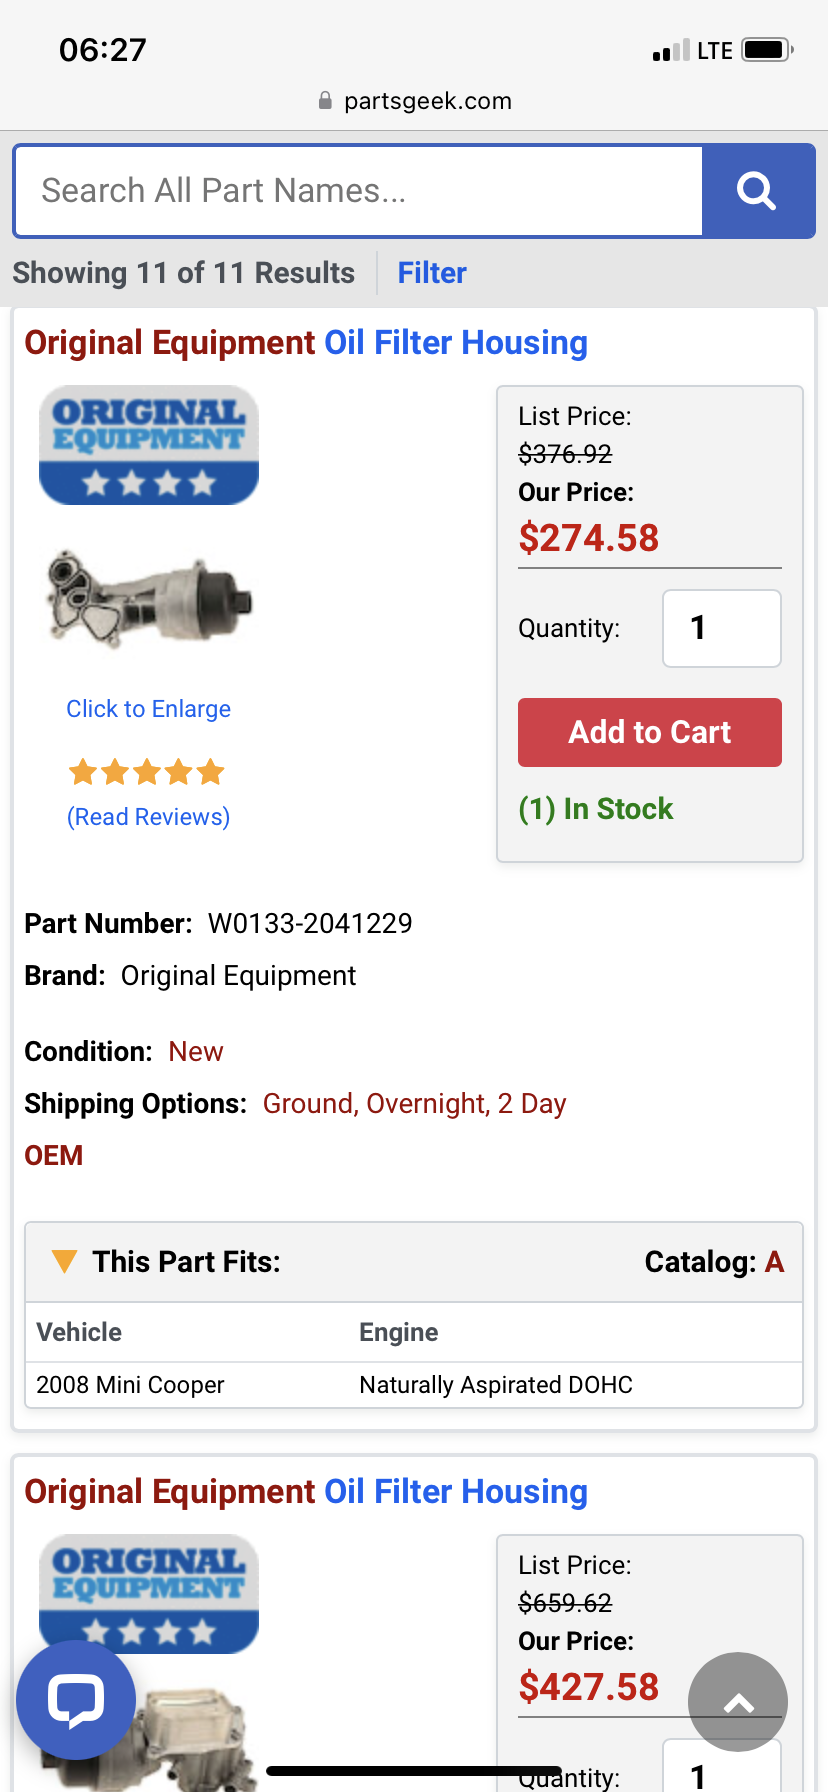The image size is (828, 1792).
Task: Click the $274.58 oil filter housing thumbnail
Action: point(150,600)
